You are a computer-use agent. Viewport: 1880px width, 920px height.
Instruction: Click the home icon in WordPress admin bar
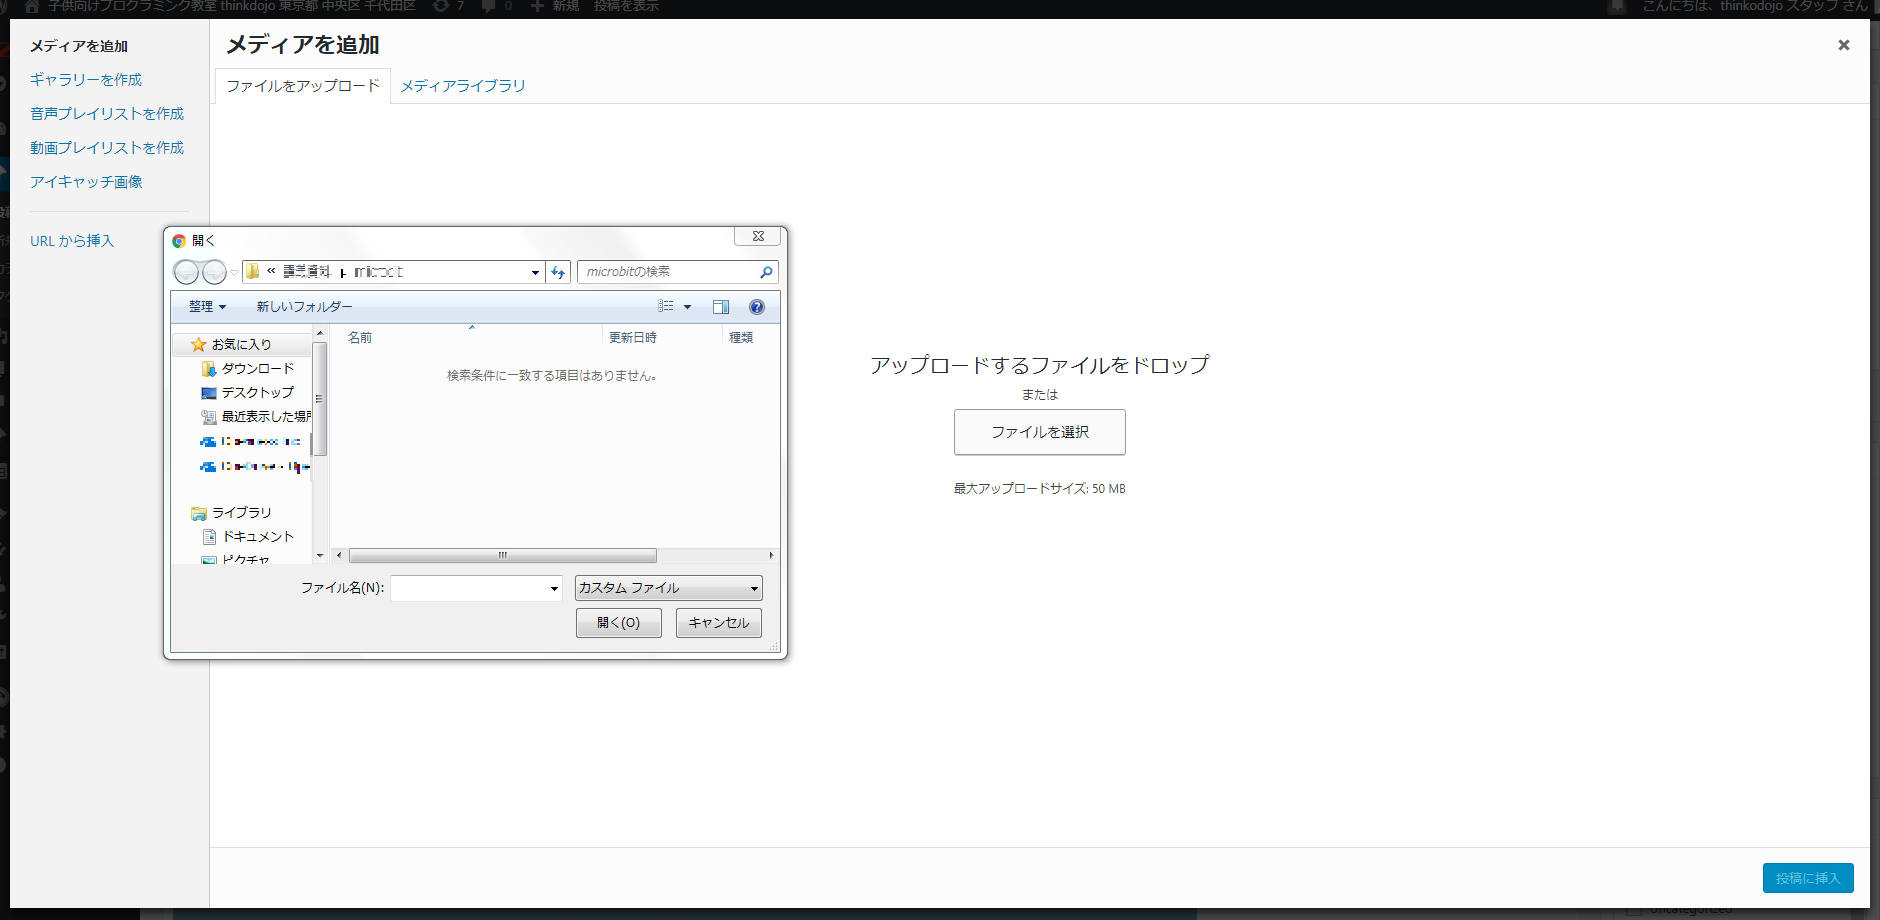[31, 6]
